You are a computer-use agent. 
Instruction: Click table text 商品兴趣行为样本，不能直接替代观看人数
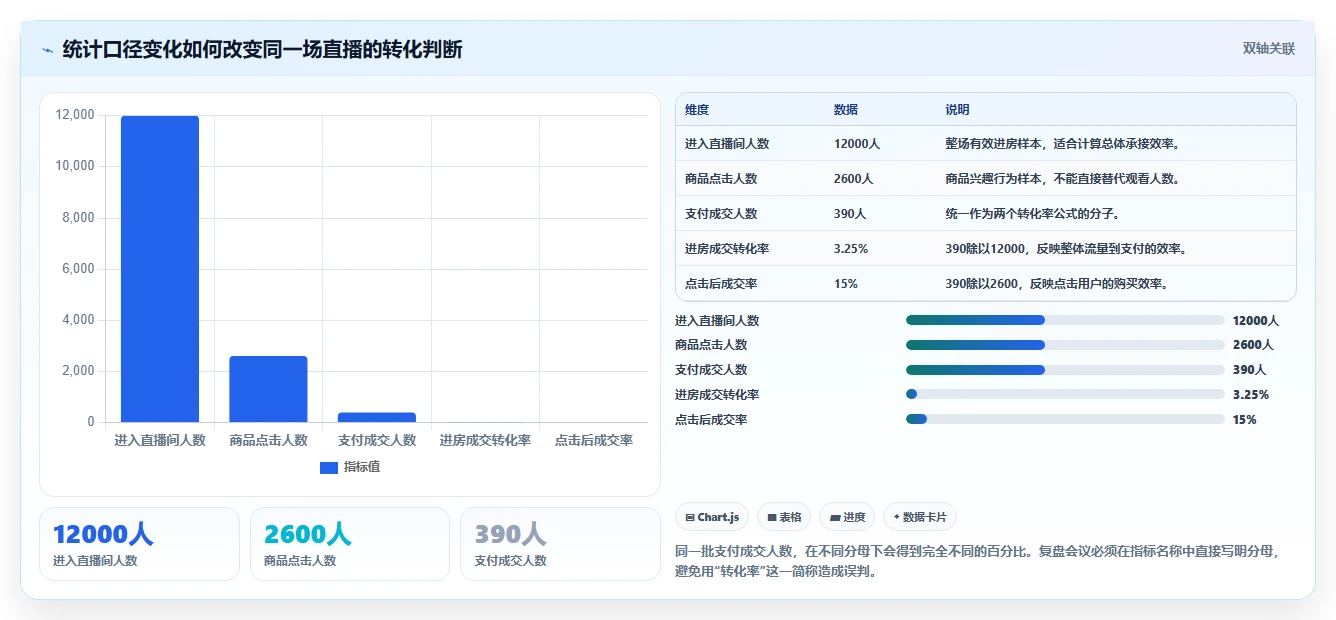(1064, 179)
